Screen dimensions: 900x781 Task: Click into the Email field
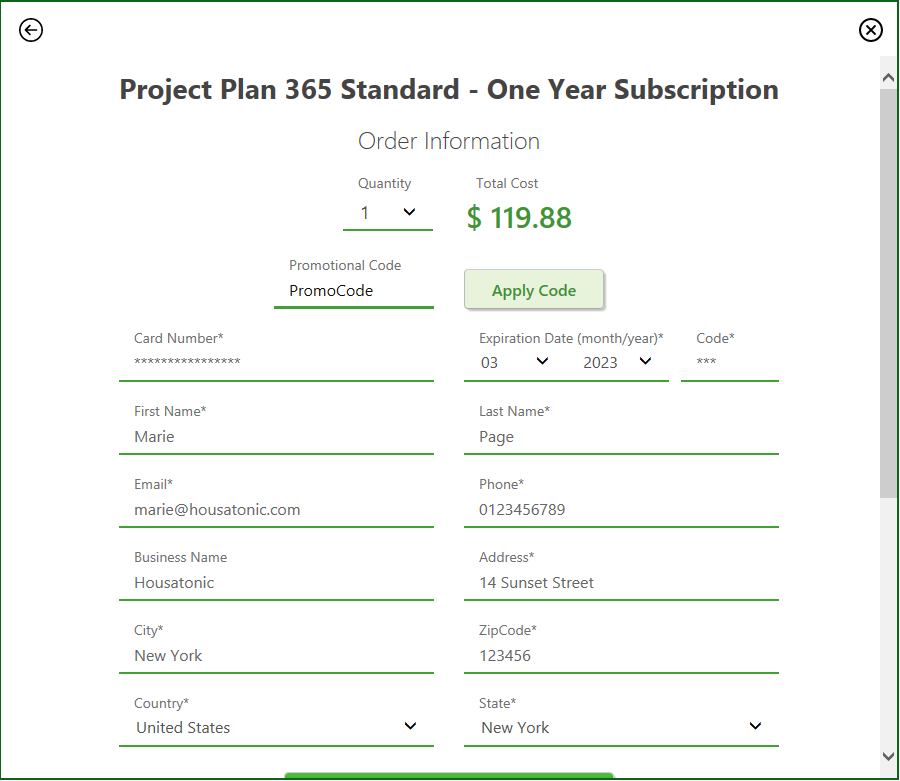click(276, 510)
